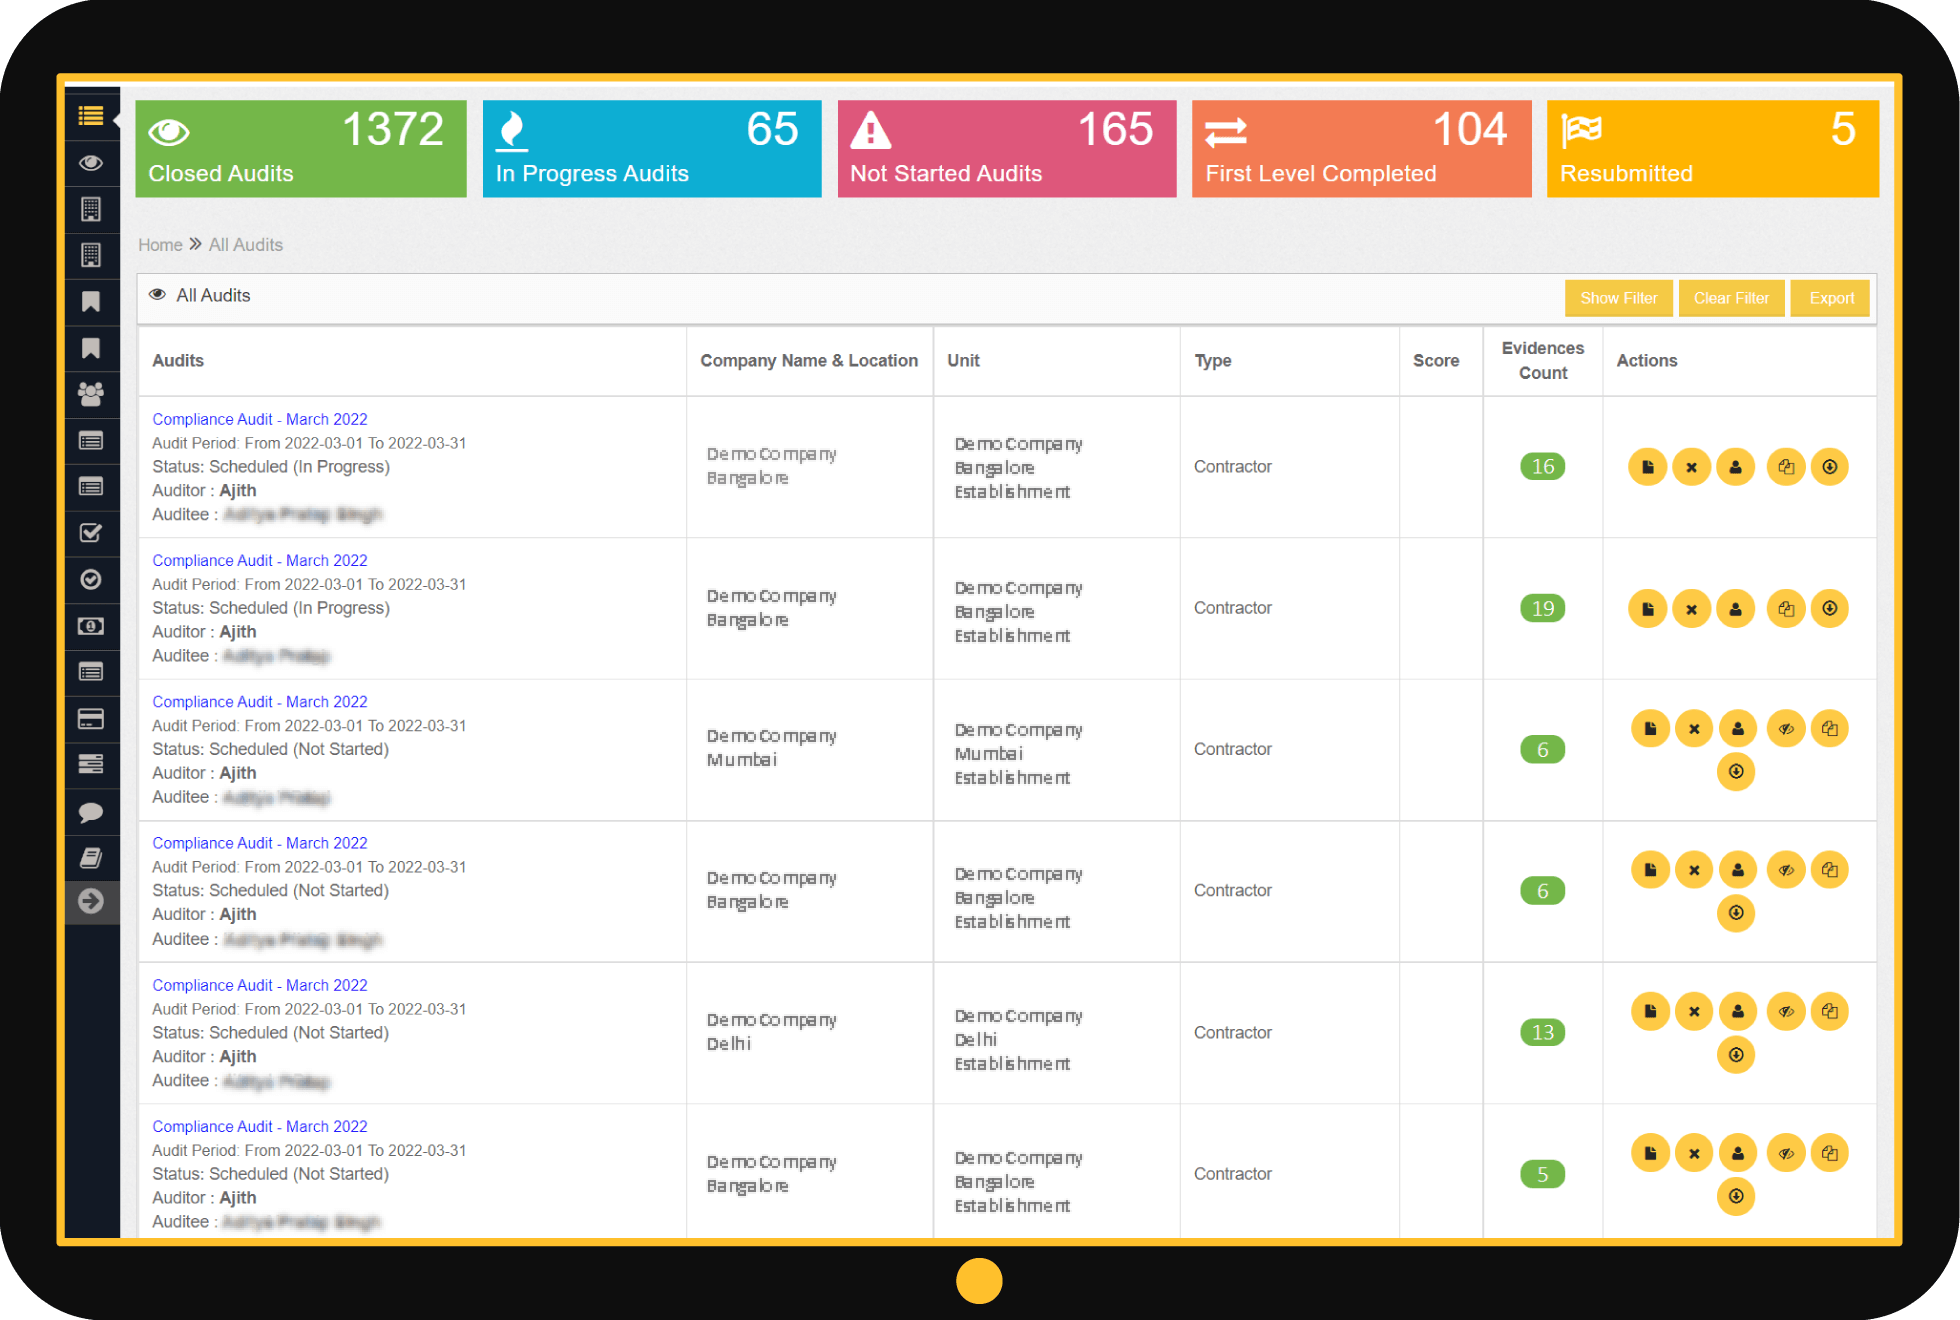Select the group/users icon in sidebar

click(91, 395)
